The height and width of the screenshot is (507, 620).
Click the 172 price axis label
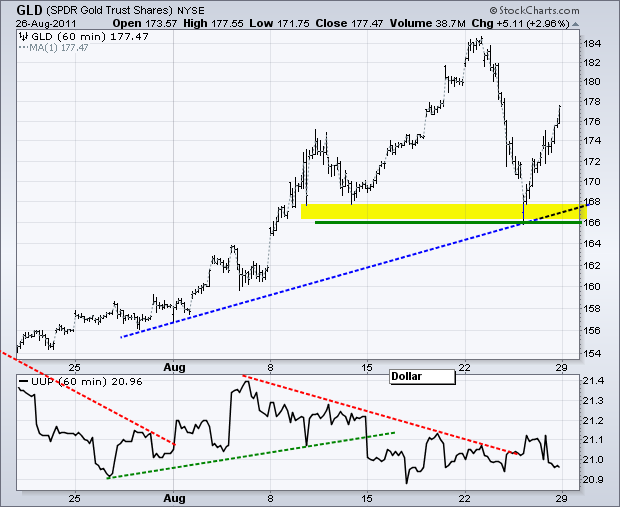pyautogui.click(x=592, y=161)
